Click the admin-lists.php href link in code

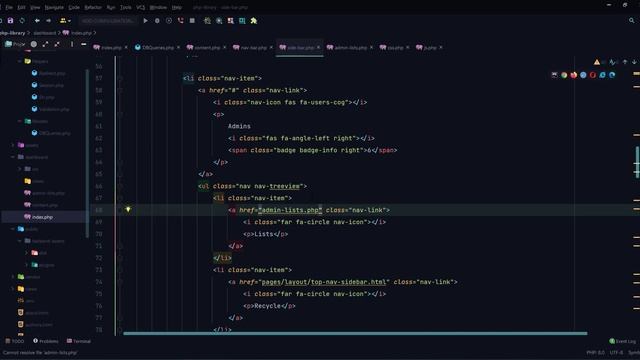[290, 210]
